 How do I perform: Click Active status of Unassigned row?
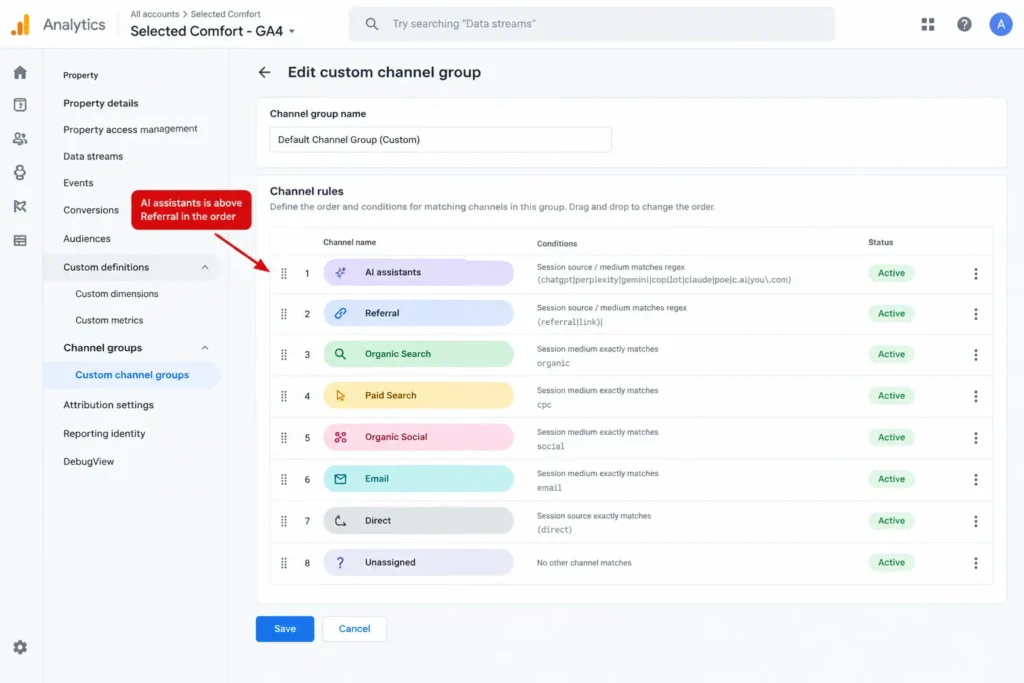point(891,563)
